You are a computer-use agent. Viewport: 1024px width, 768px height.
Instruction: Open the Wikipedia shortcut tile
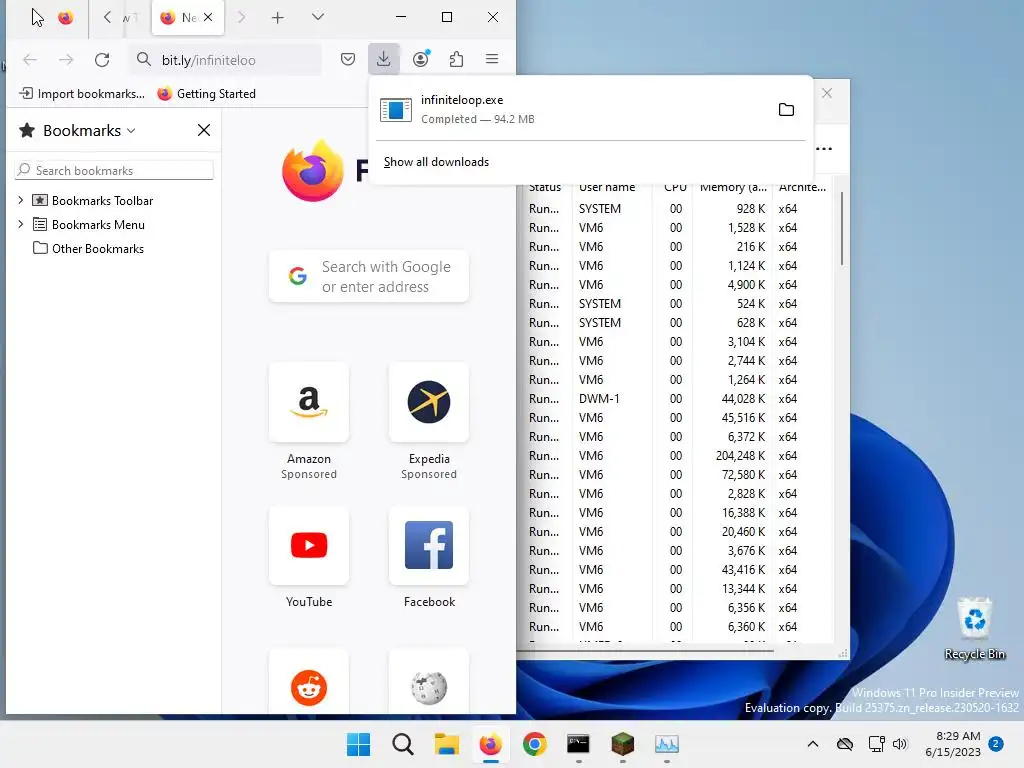(429, 682)
